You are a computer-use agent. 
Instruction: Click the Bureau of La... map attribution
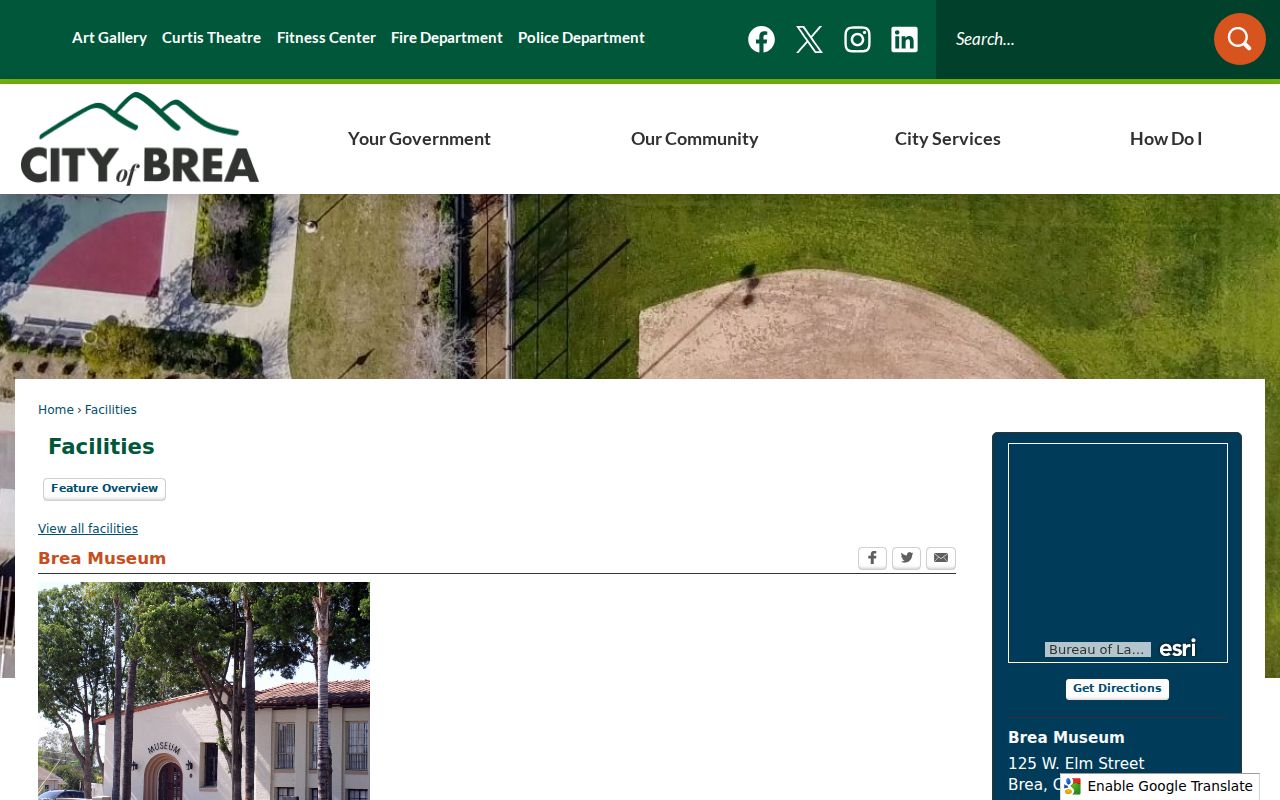click(x=1097, y=650)
